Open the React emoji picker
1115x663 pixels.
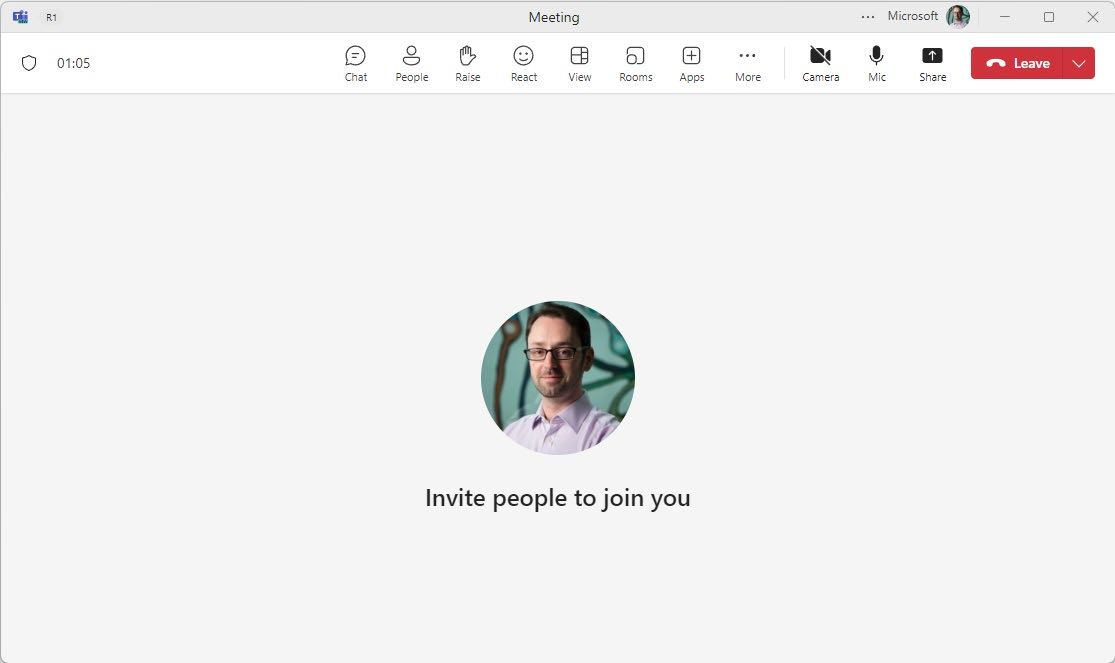point(524,63)
